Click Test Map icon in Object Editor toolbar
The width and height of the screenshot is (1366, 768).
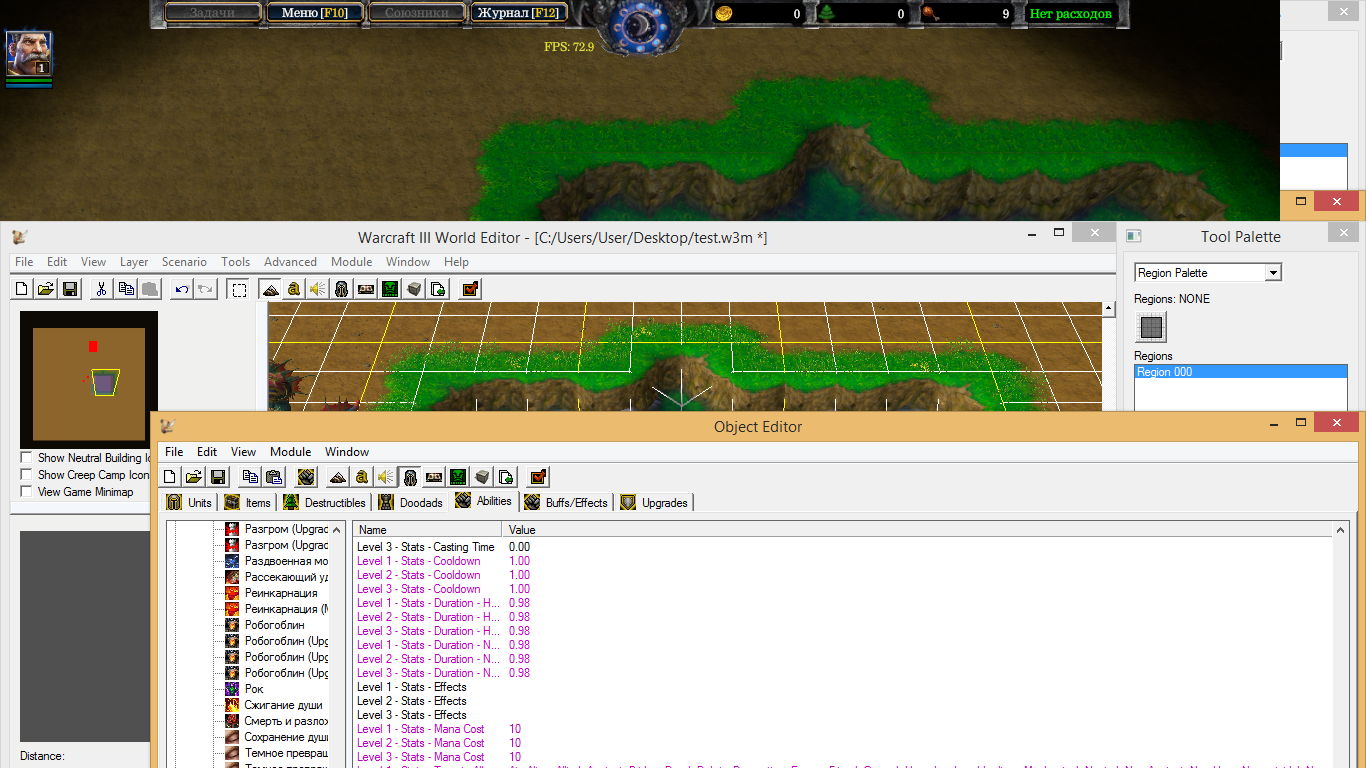click(538, 477)
